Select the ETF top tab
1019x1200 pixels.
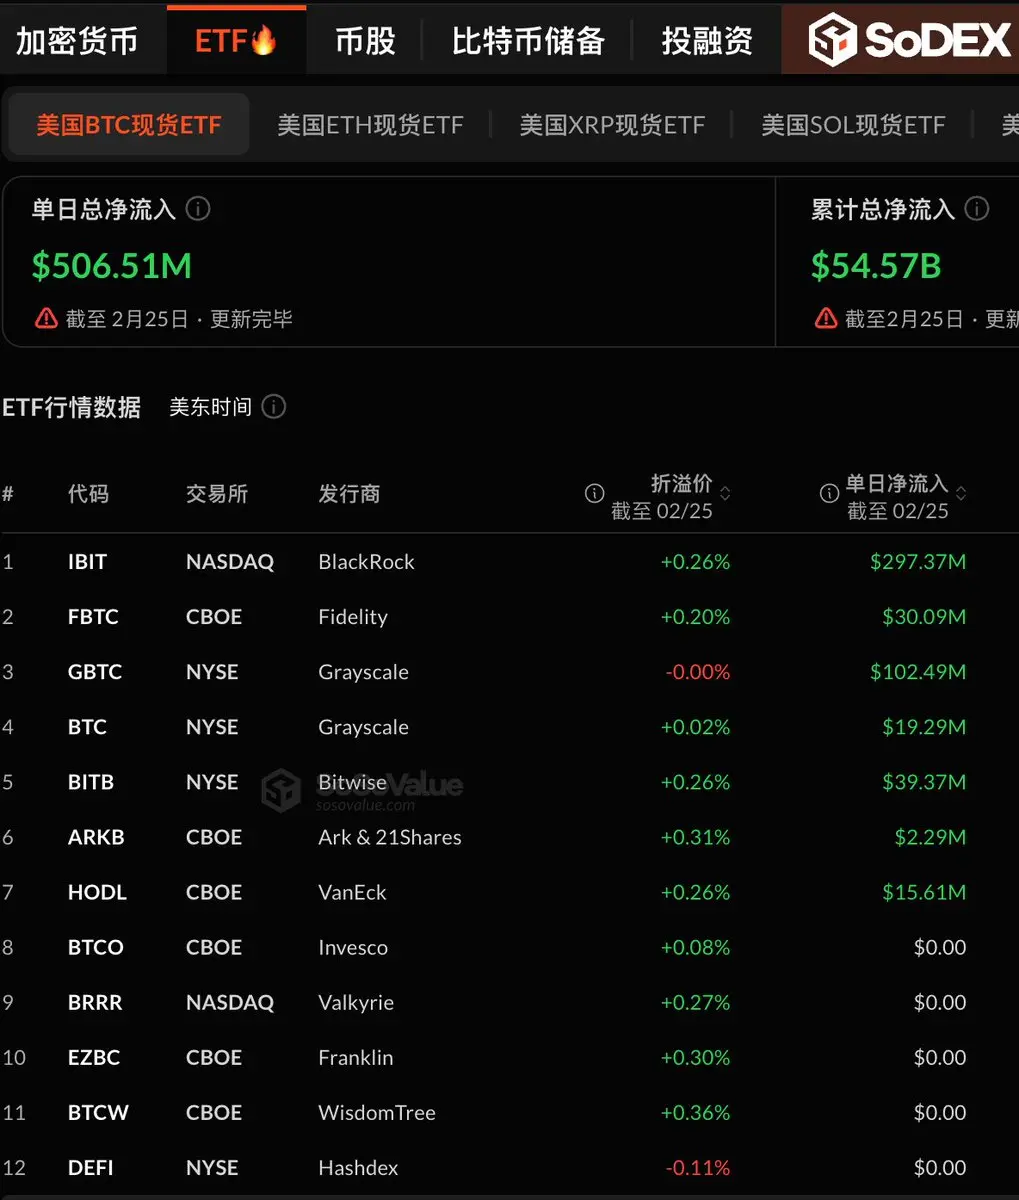pyautogui.click(x=236, y=41)
